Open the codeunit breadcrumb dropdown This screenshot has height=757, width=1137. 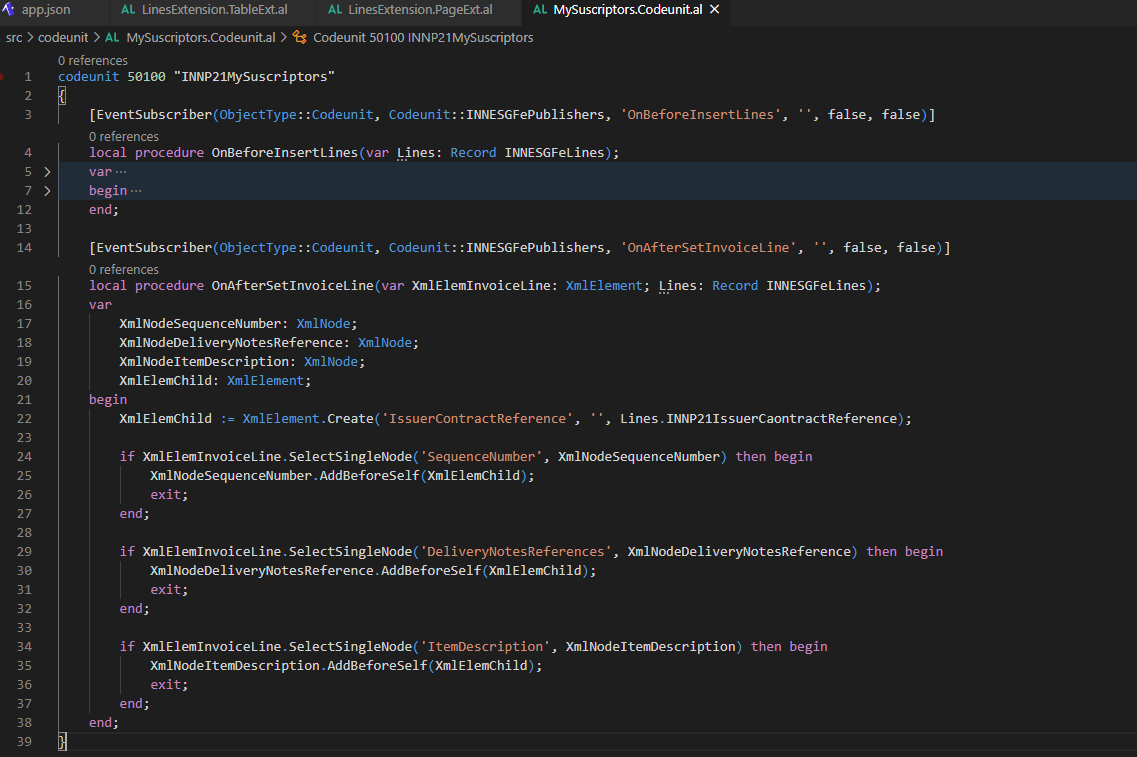63,37
